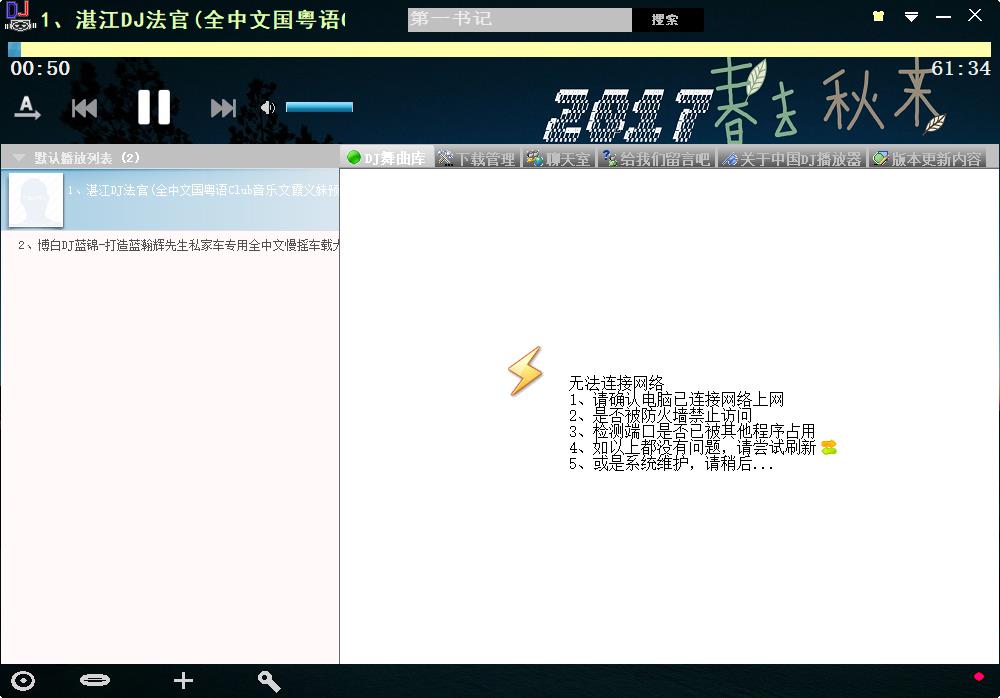Click the now playing title 湛江DJ法官
The image size is (1000, 698).
tap(194, 20)
